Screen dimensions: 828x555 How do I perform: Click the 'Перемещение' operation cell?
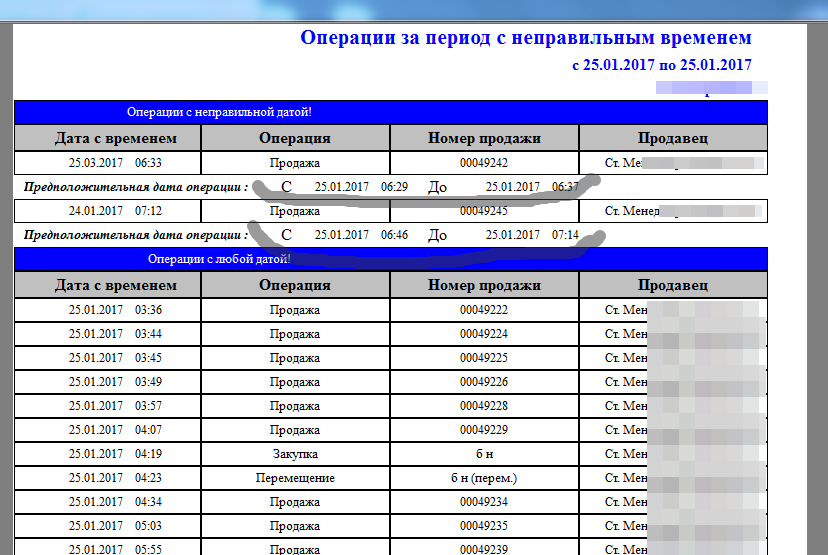(x=295, y=478)
